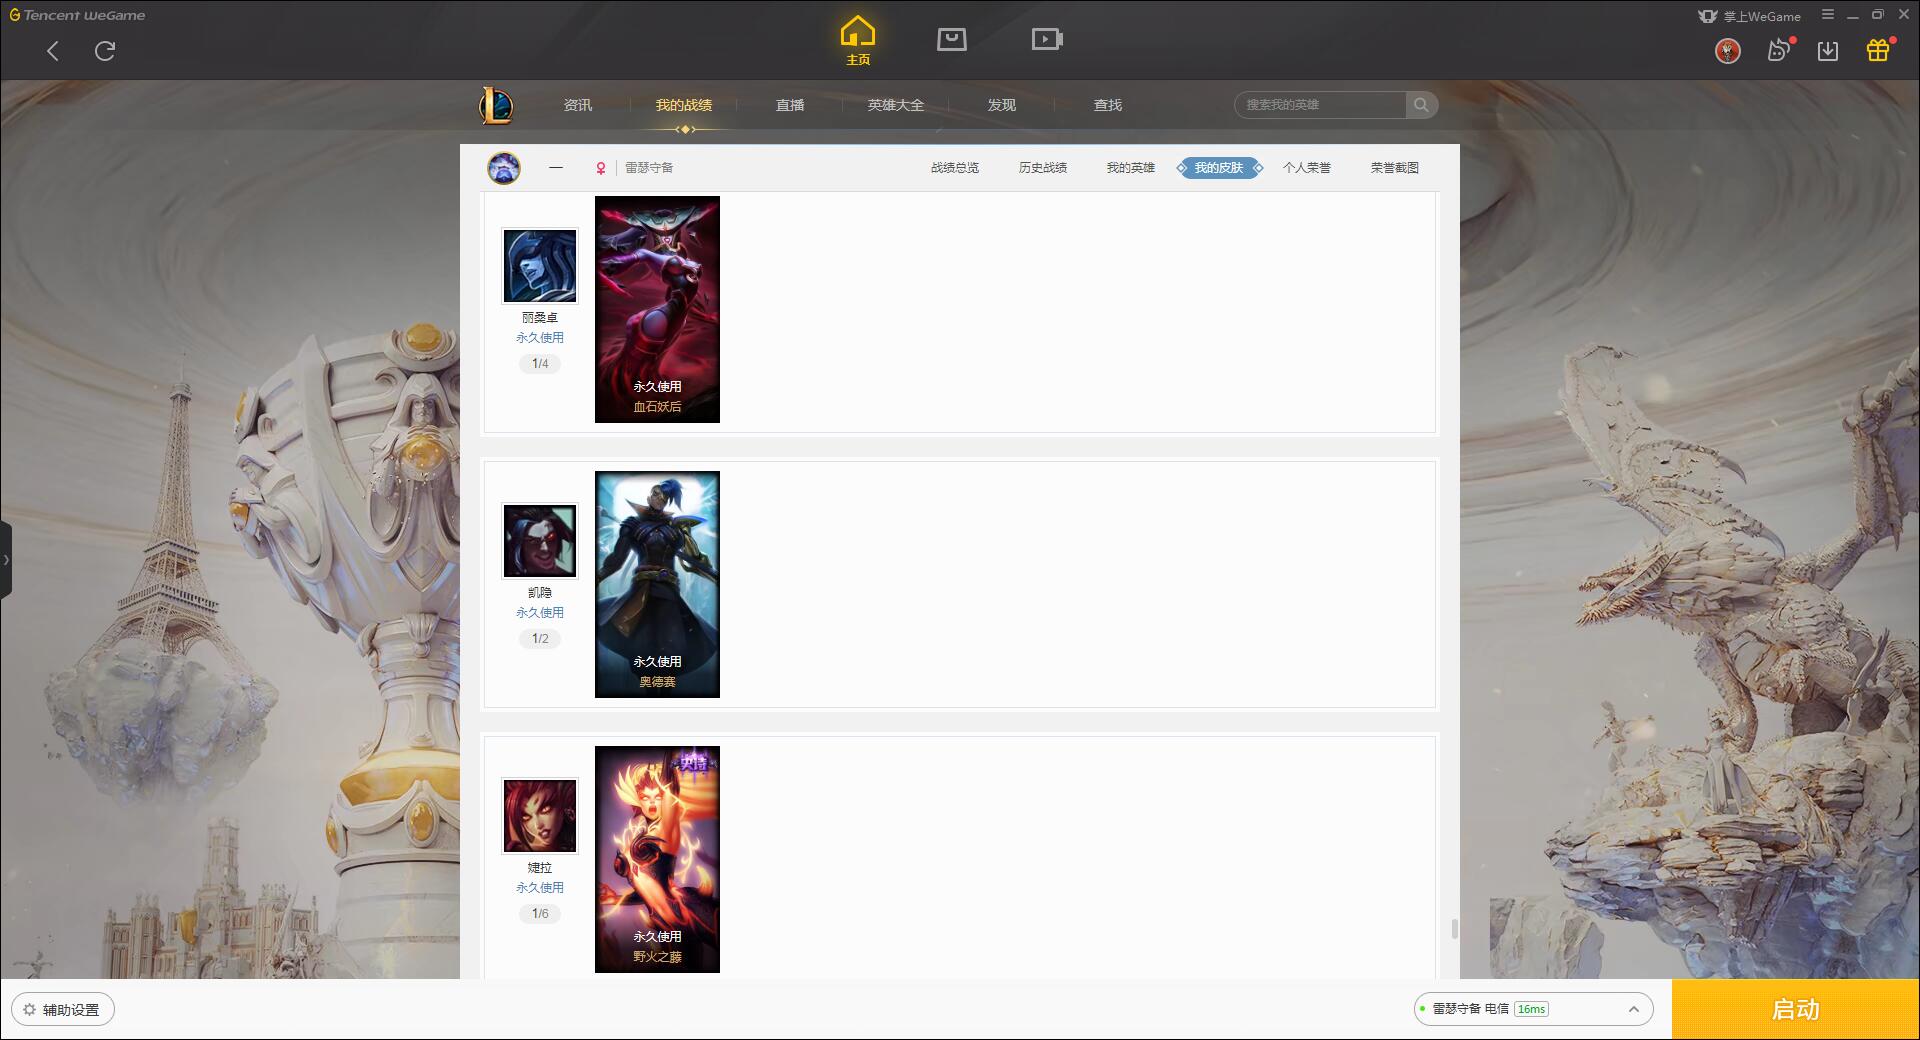Refresh the page with reload icon
Image resolution: width=1920 pixels, height=1040 pixels.
click(x=105, y=51)
